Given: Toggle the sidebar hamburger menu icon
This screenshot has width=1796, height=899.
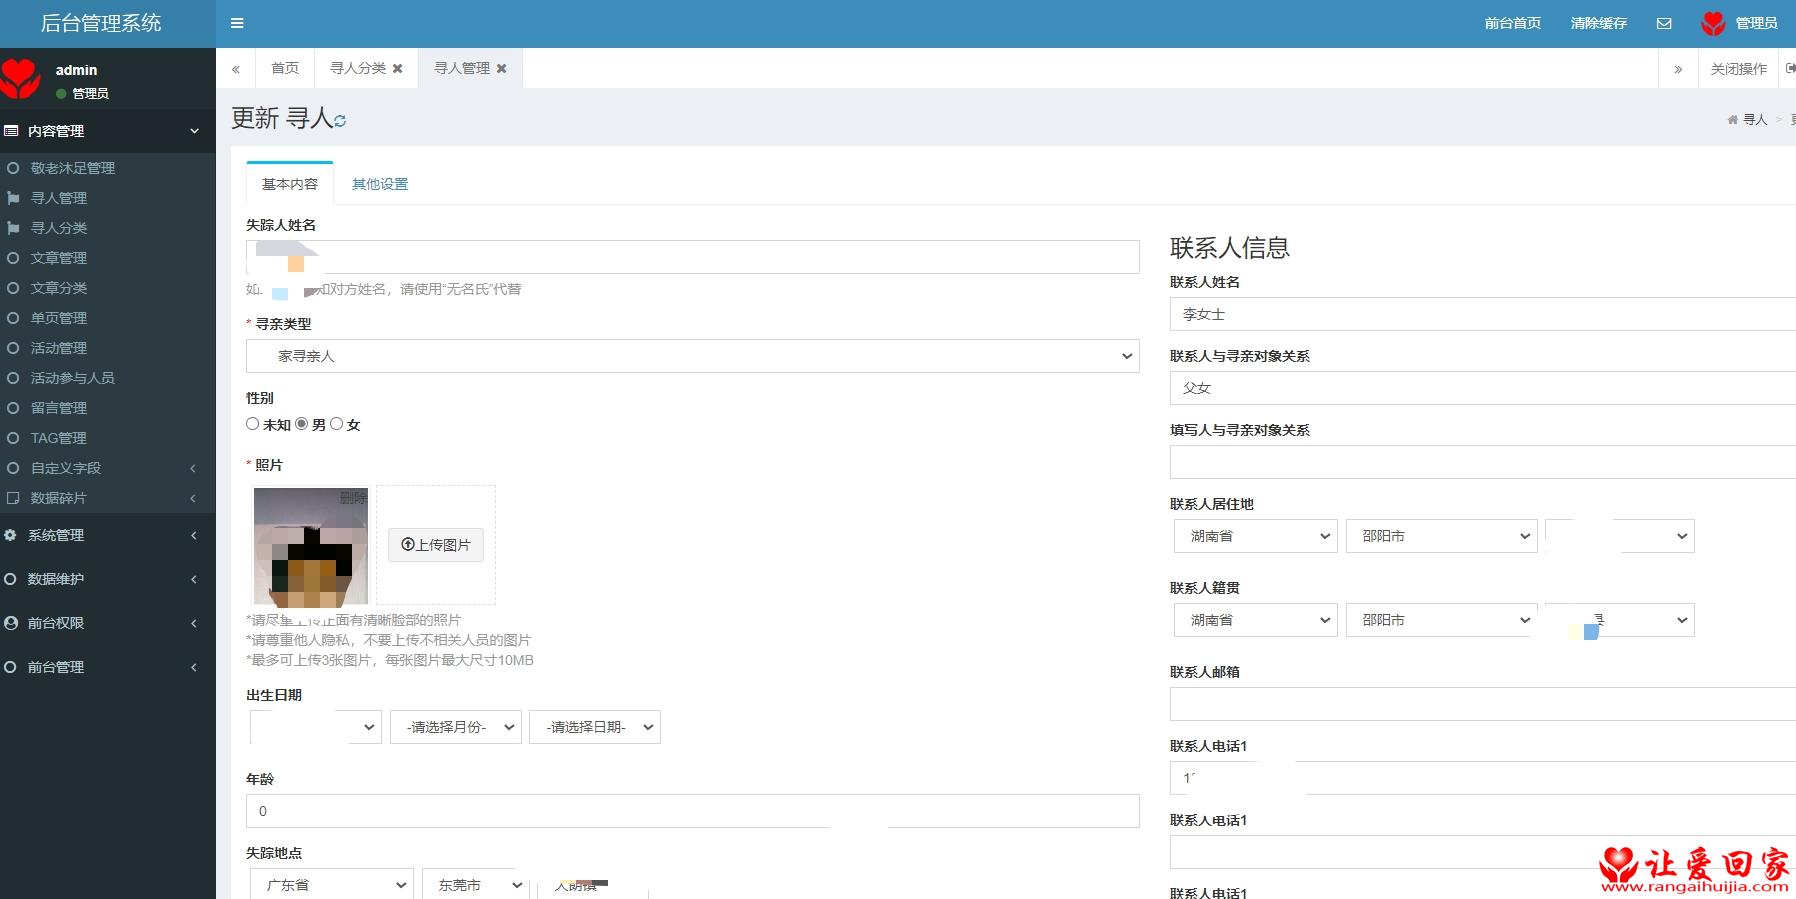Looking at the screenshot, I should point(237,23).
